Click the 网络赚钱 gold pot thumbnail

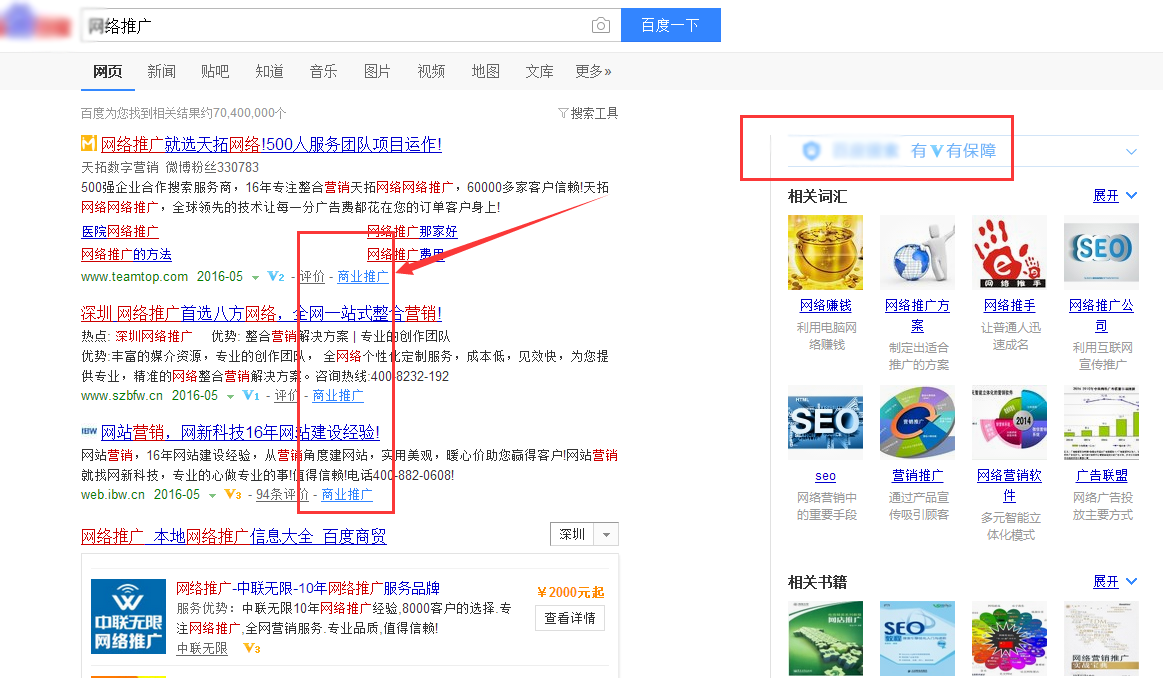(x=826, y=252)
